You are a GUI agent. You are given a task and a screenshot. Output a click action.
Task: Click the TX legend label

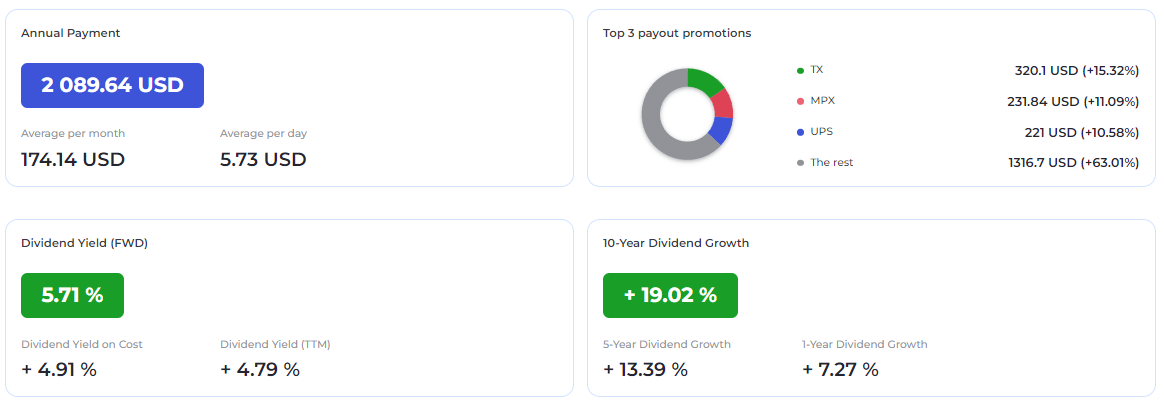point(817,70)
